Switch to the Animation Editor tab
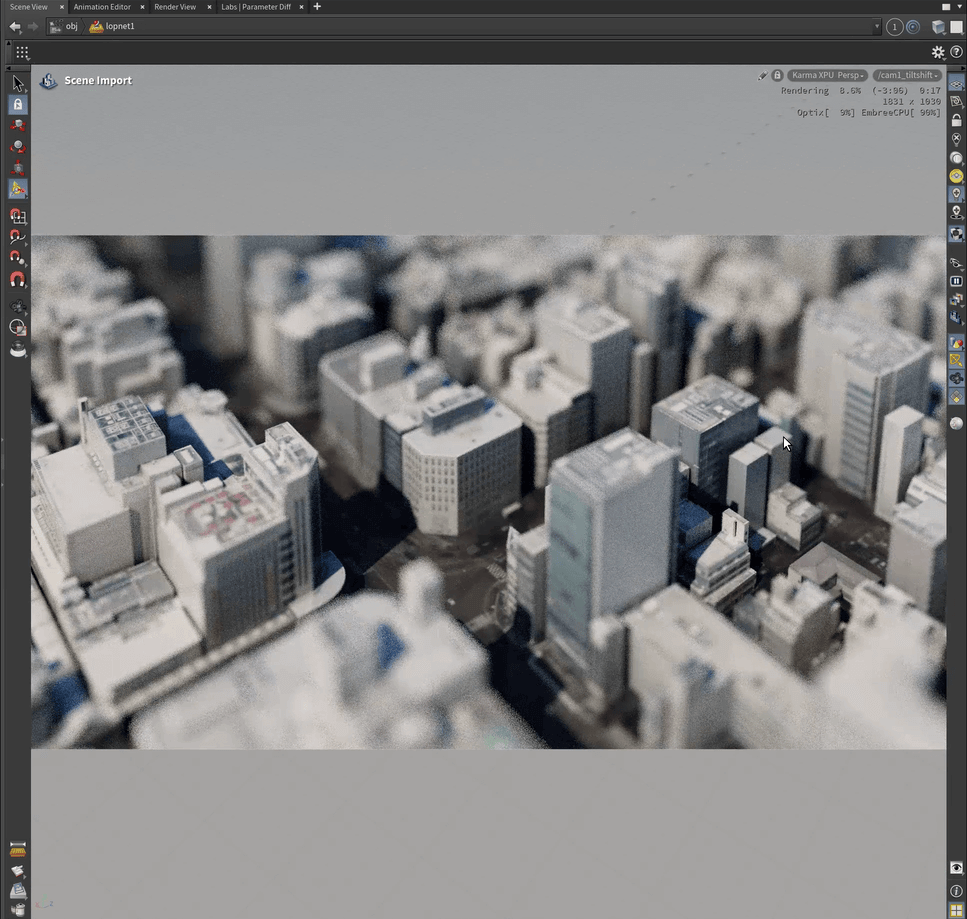Viewport: 967px width, 919px height. pyautogui.click(x=101, y=7)
